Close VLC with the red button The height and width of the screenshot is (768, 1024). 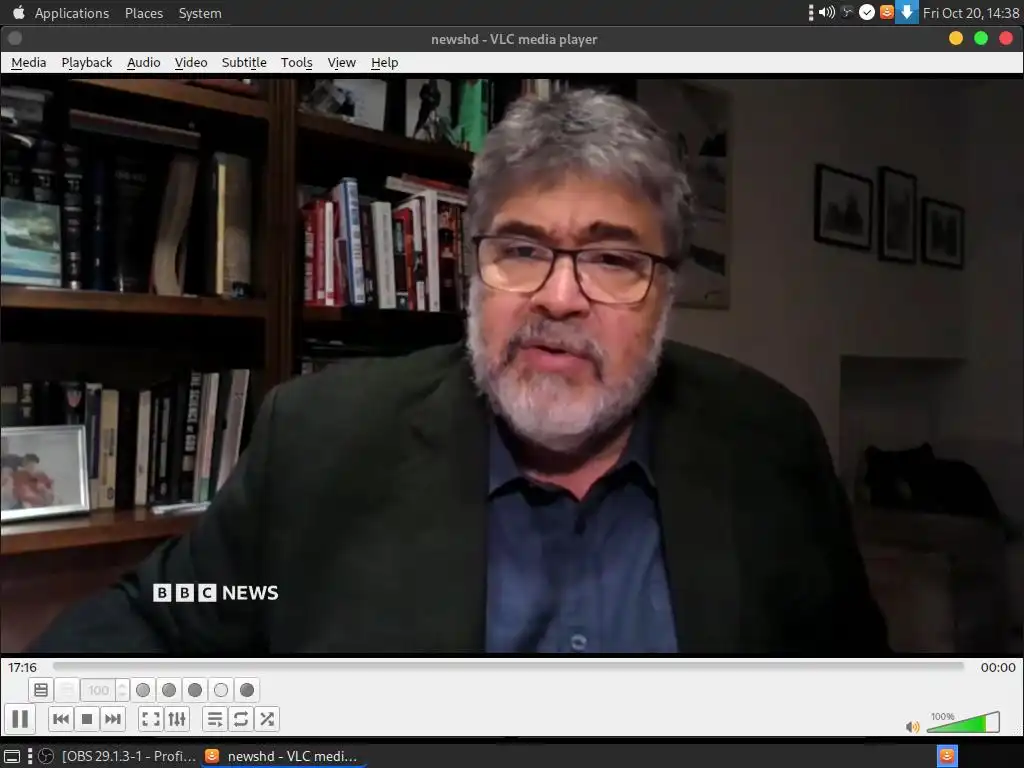click(1006, 39)
